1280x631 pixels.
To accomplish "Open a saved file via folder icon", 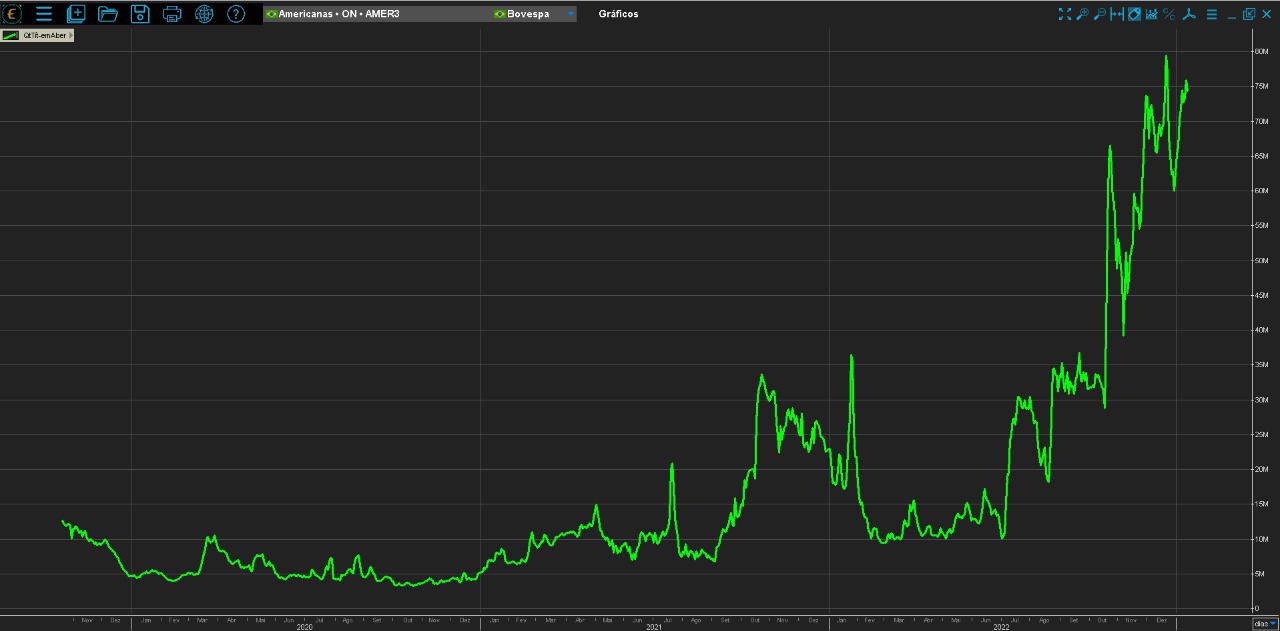I will (x=108, y=14).
